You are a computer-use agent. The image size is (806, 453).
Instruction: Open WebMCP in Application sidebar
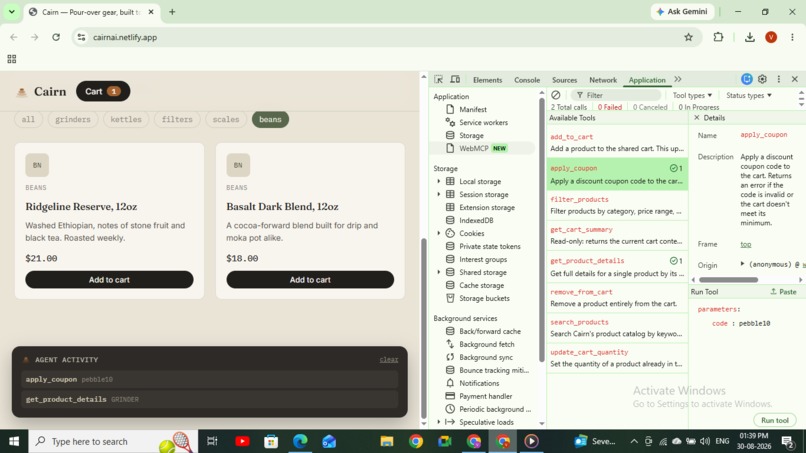coord(482,148)
